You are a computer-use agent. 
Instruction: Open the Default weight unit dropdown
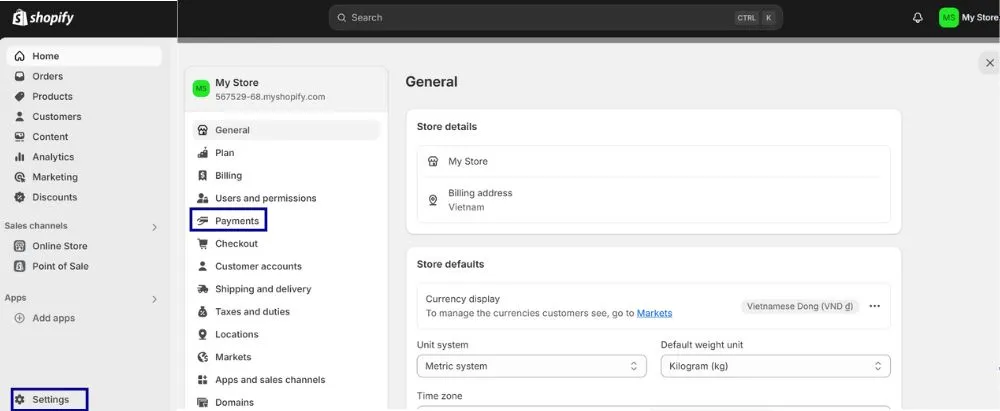pos(776,366)
